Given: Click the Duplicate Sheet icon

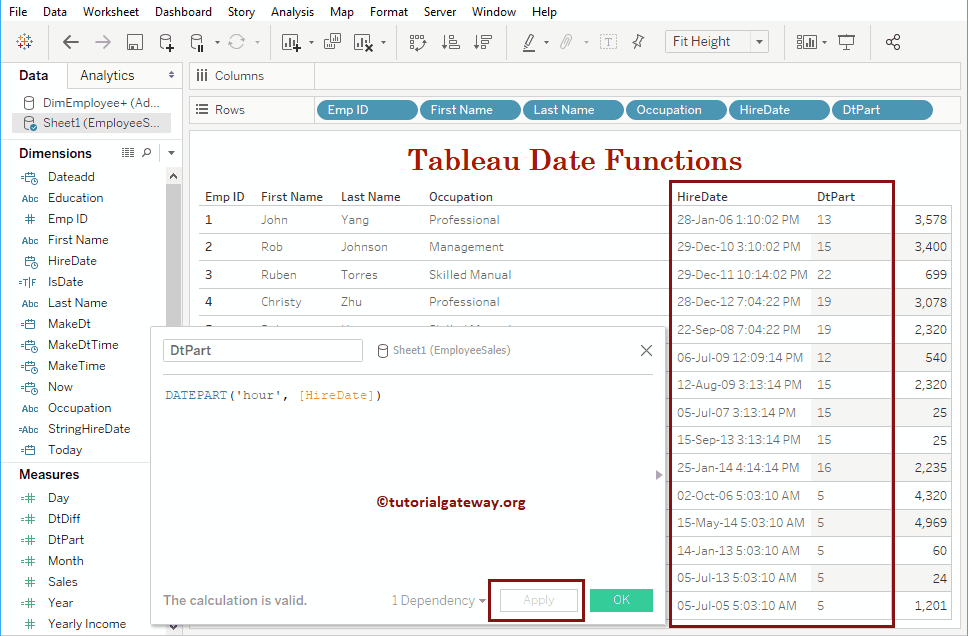Looking at the screenshot, I should pos(332,42).
